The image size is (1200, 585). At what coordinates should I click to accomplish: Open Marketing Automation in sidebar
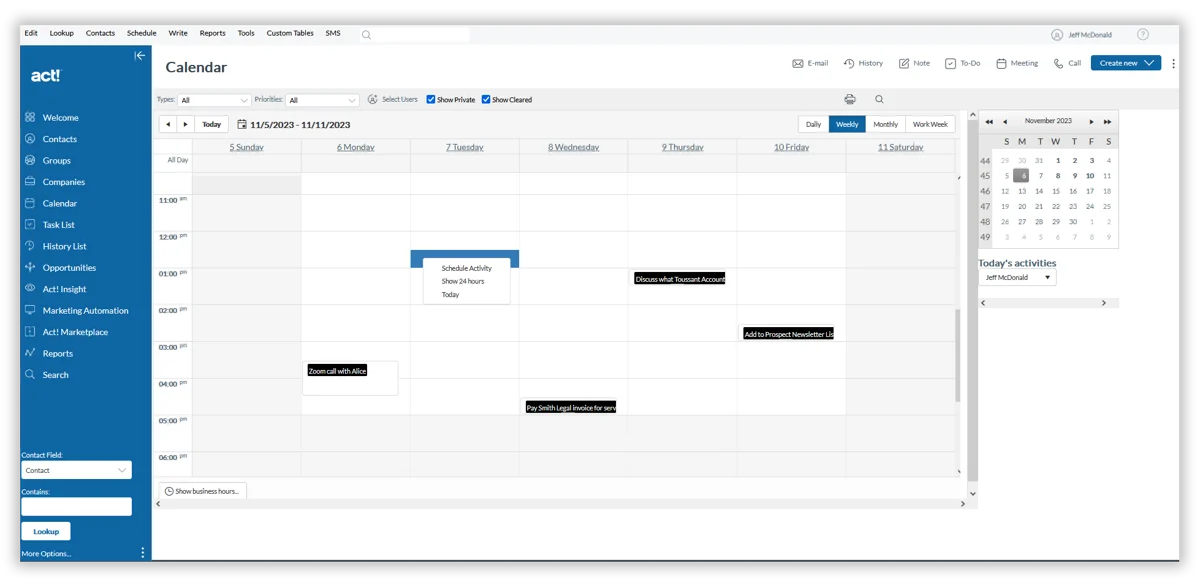point(85,311)
